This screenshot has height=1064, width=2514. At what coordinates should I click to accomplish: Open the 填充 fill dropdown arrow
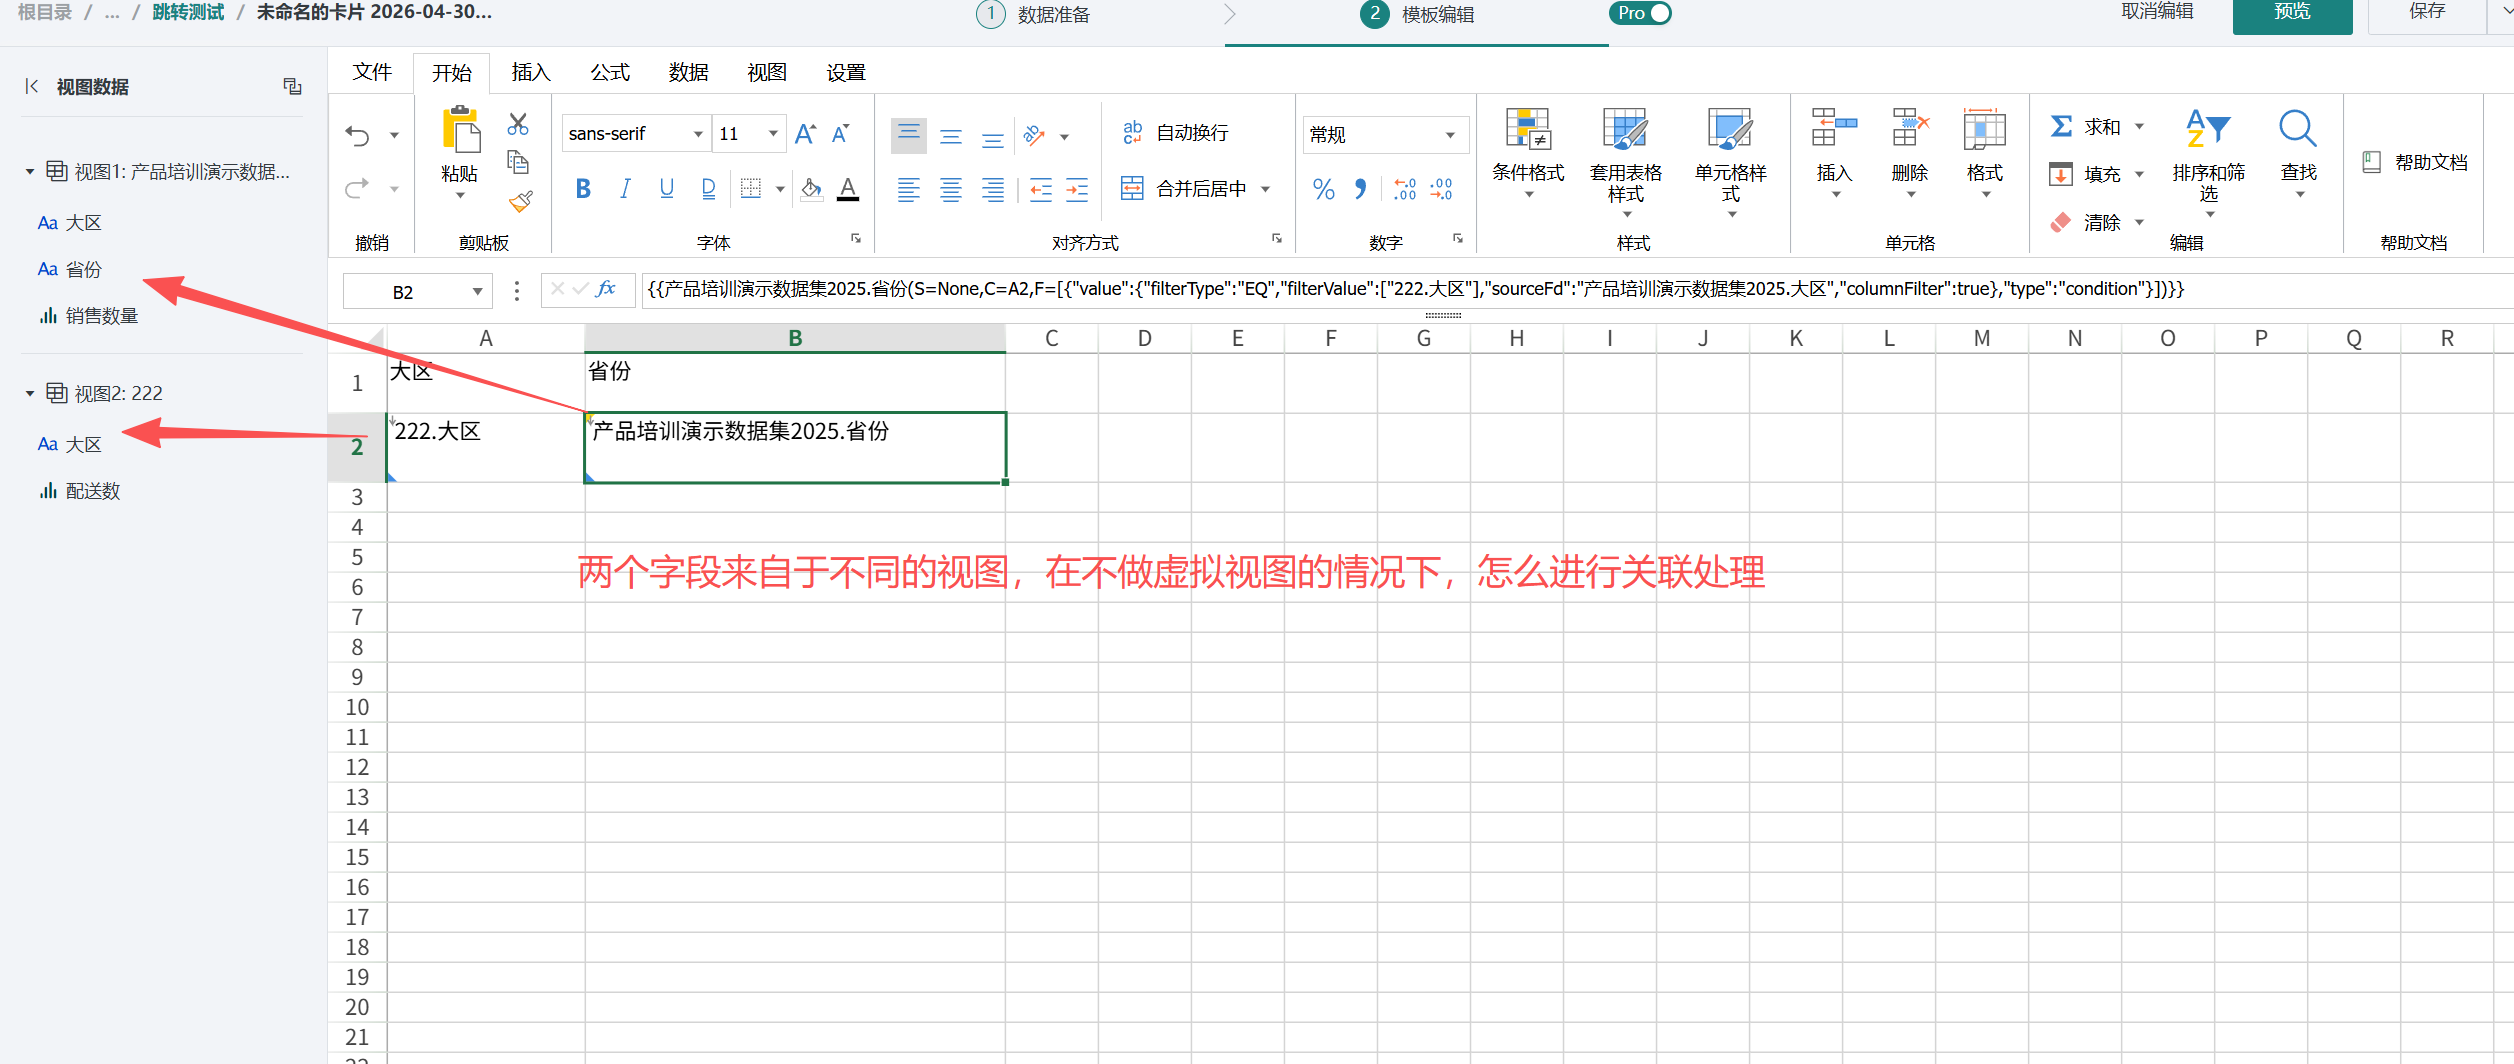click(2140, 174)
